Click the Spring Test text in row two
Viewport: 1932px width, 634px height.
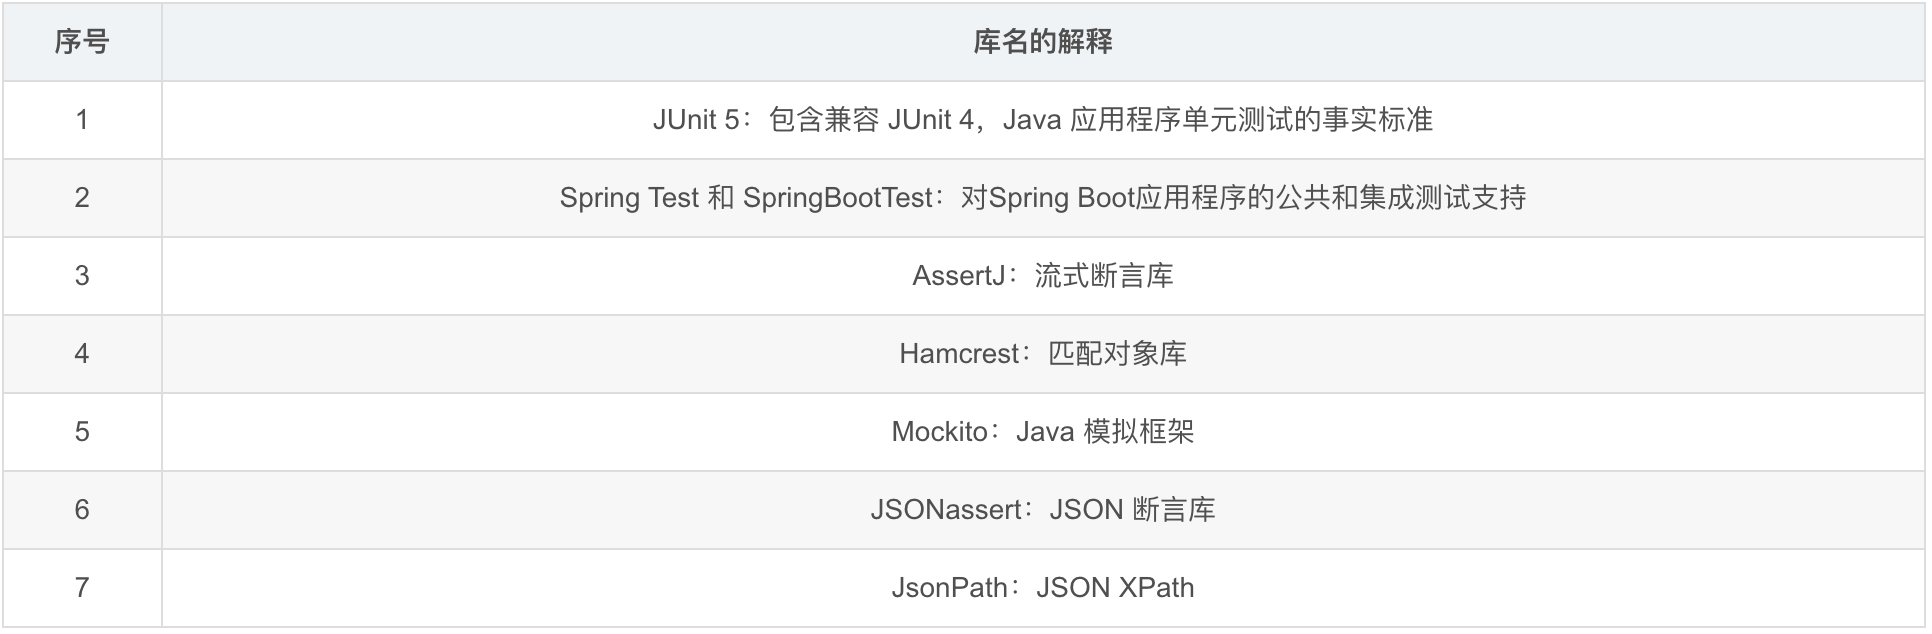tap(629, 198)
